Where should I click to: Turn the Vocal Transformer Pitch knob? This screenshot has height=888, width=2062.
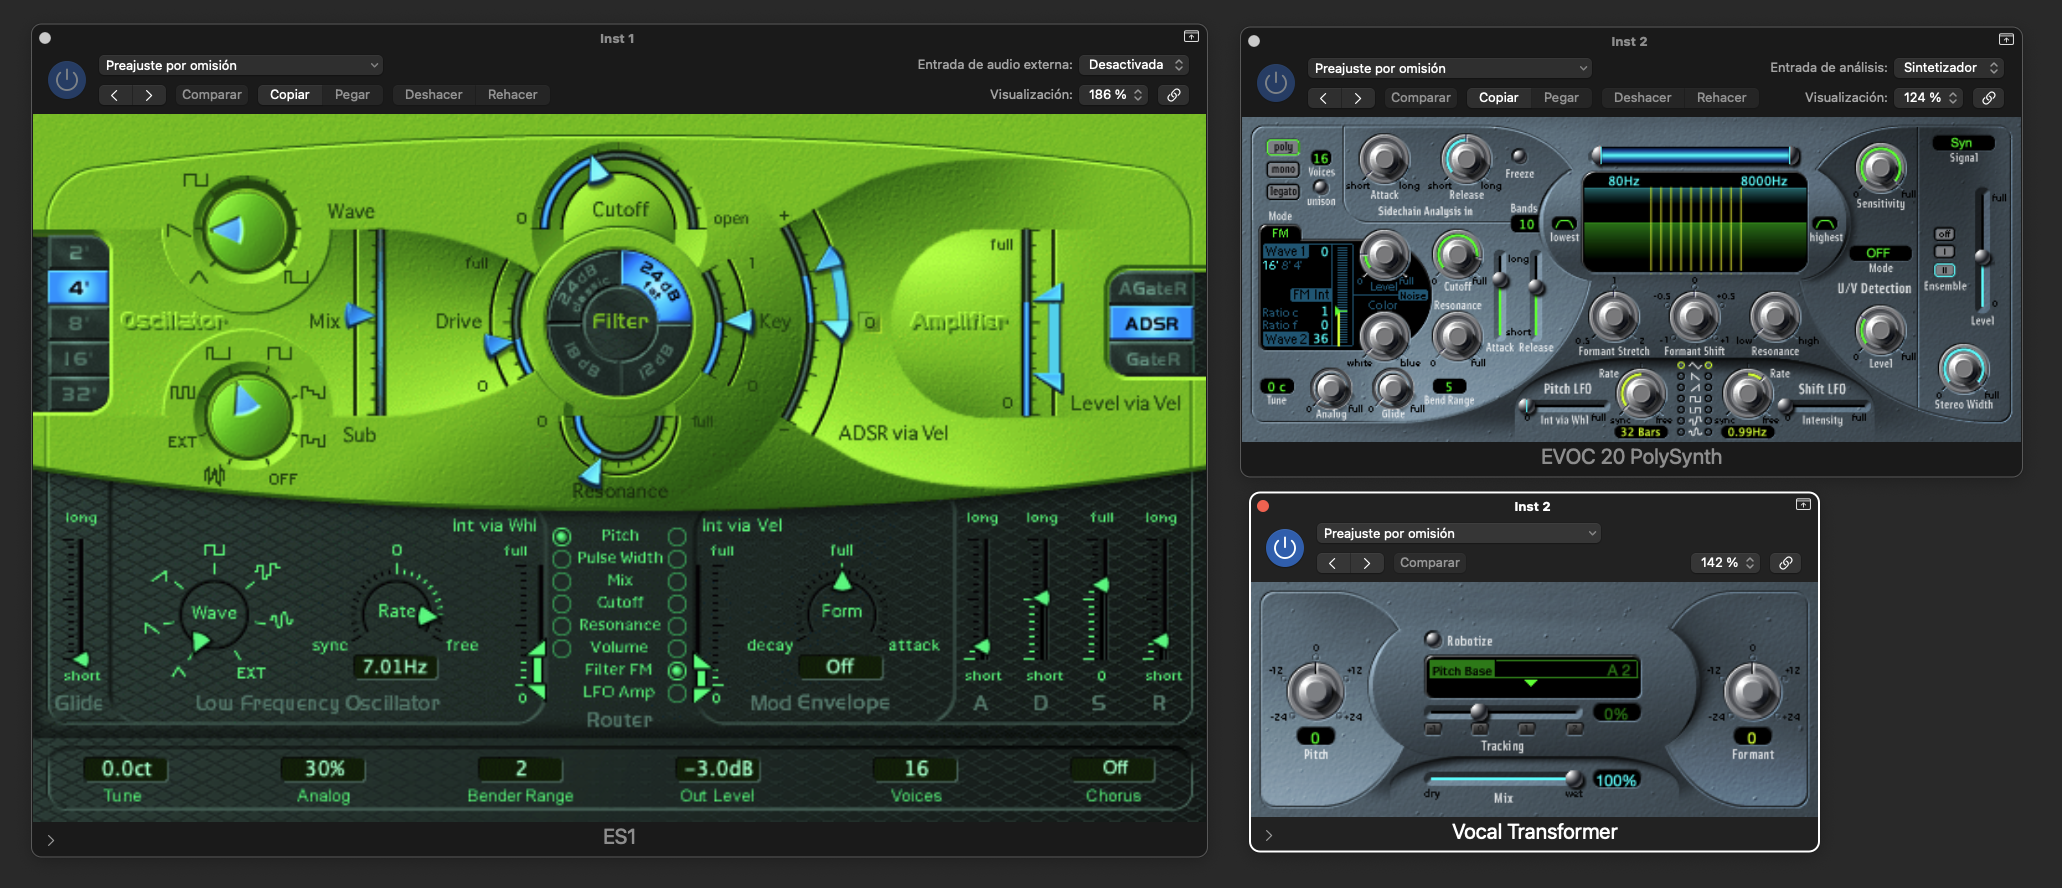1315,690
